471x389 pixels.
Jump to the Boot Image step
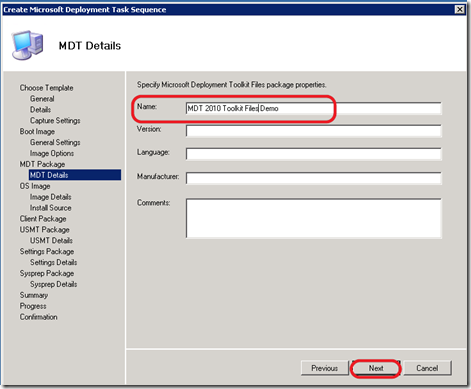37,131
